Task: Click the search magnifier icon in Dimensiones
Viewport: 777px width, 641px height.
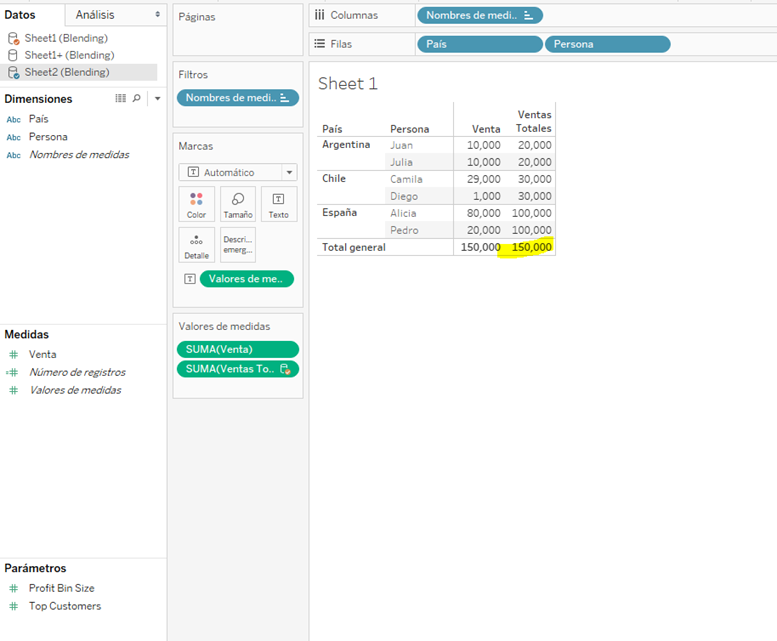Action: click(x=137, y=99)
